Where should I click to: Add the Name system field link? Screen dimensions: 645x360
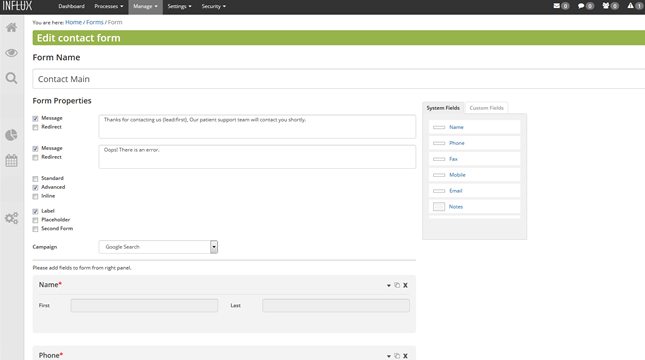(x=456, y=127)
